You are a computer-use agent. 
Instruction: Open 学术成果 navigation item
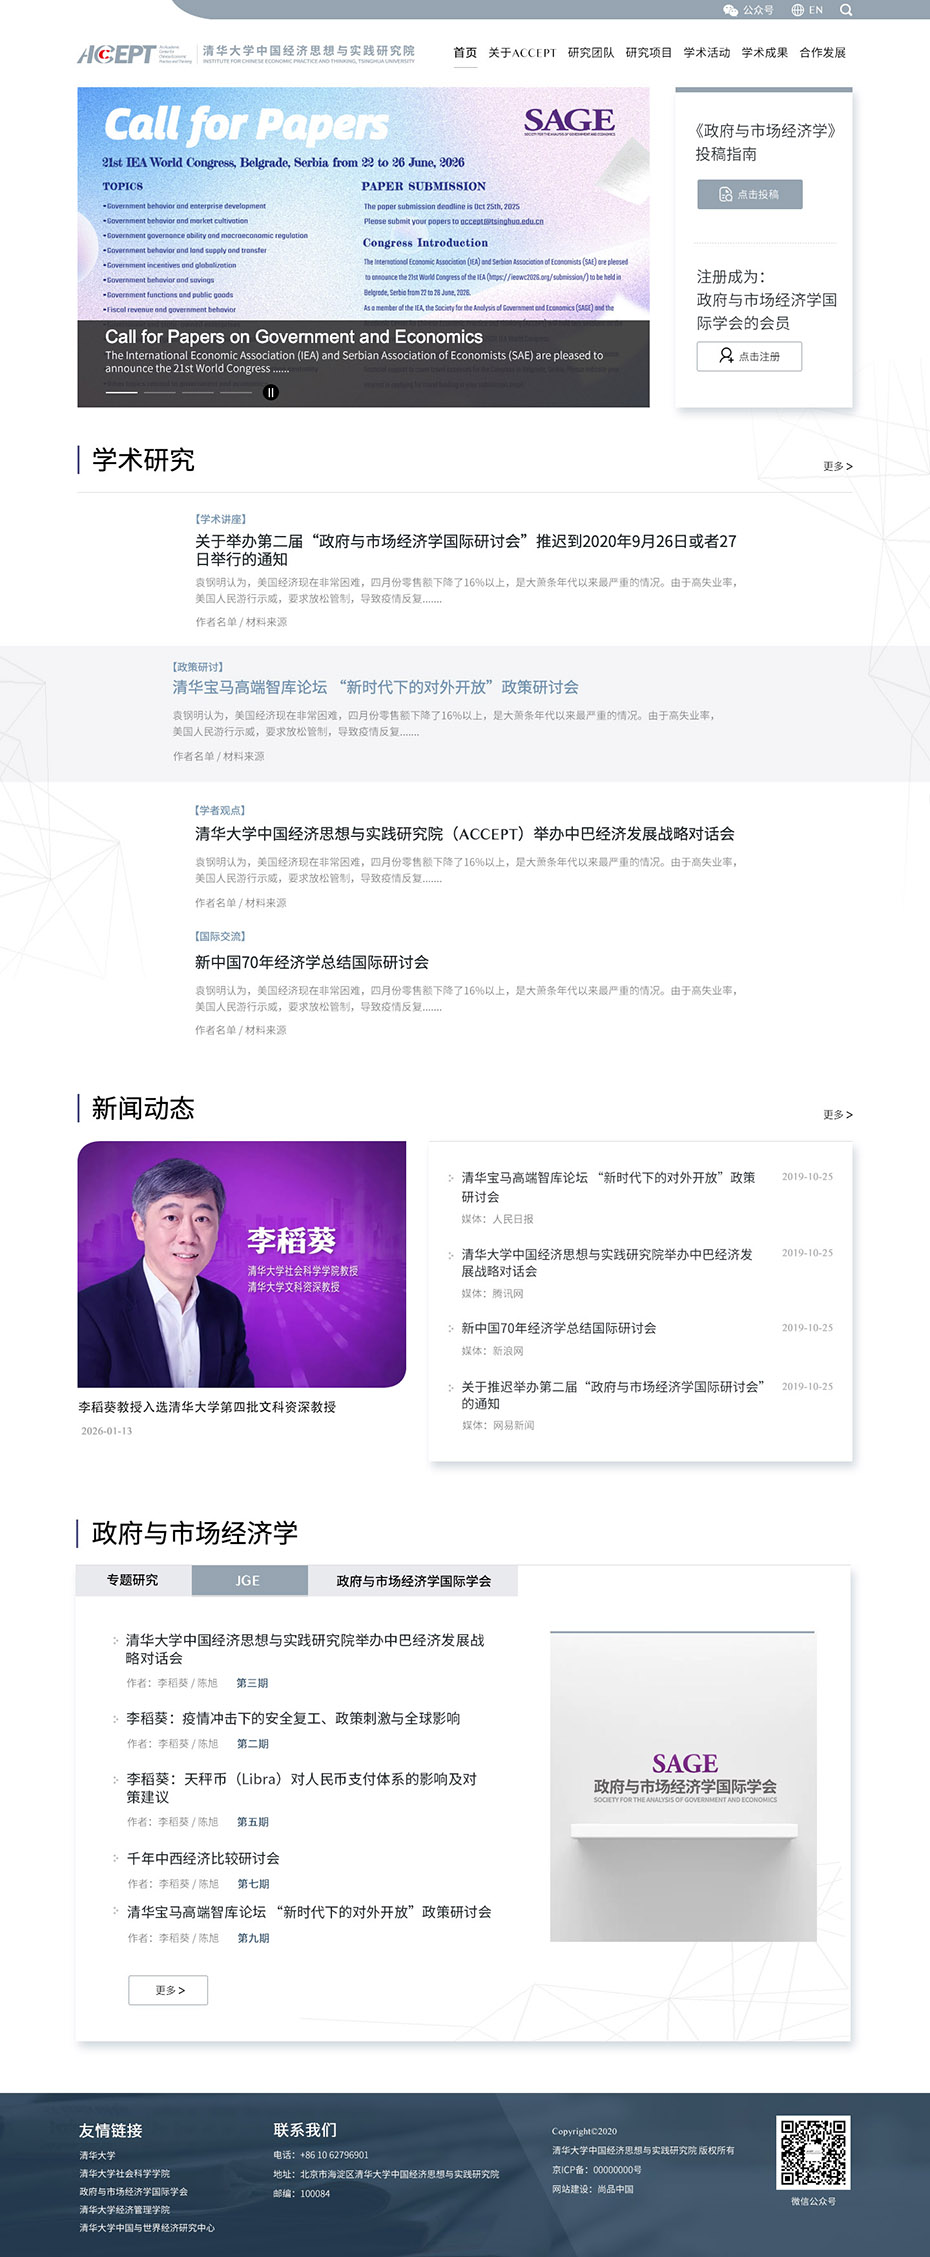[765, 53]
